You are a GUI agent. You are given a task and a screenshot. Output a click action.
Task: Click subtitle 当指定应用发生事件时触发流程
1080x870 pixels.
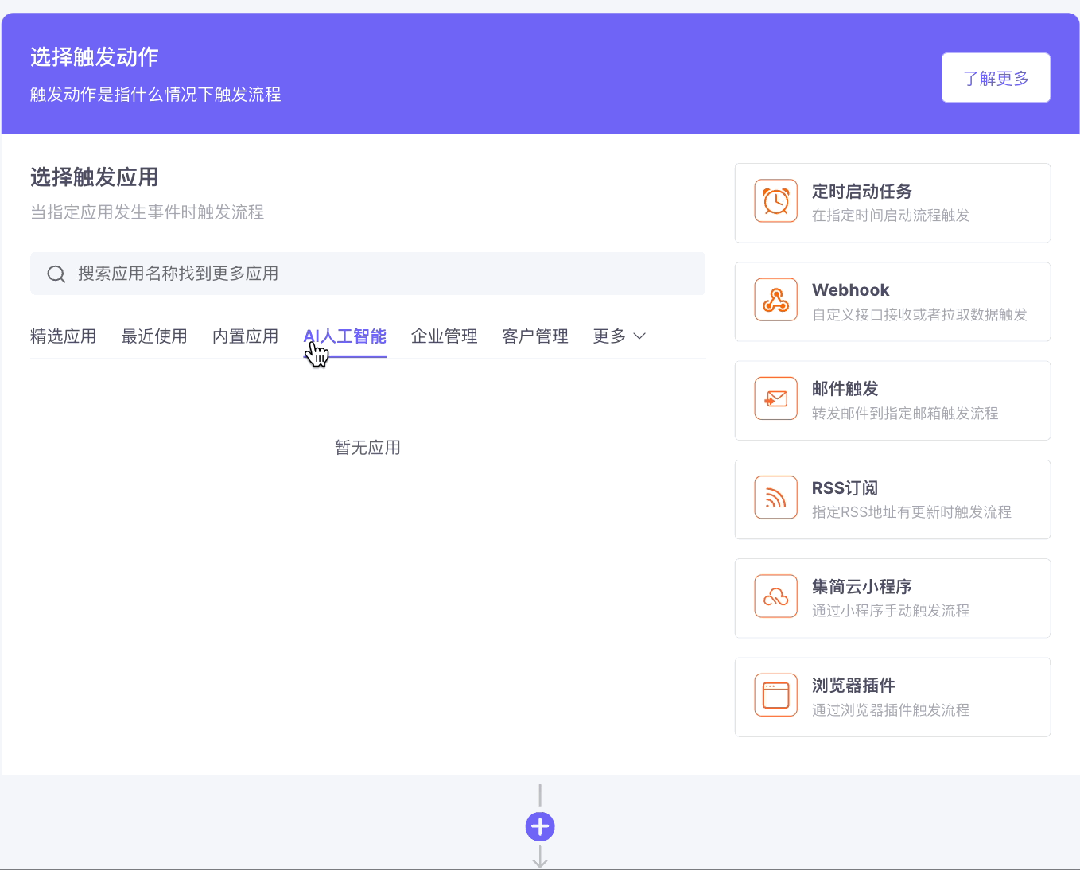pyautogui.click(x=147, y=211)
